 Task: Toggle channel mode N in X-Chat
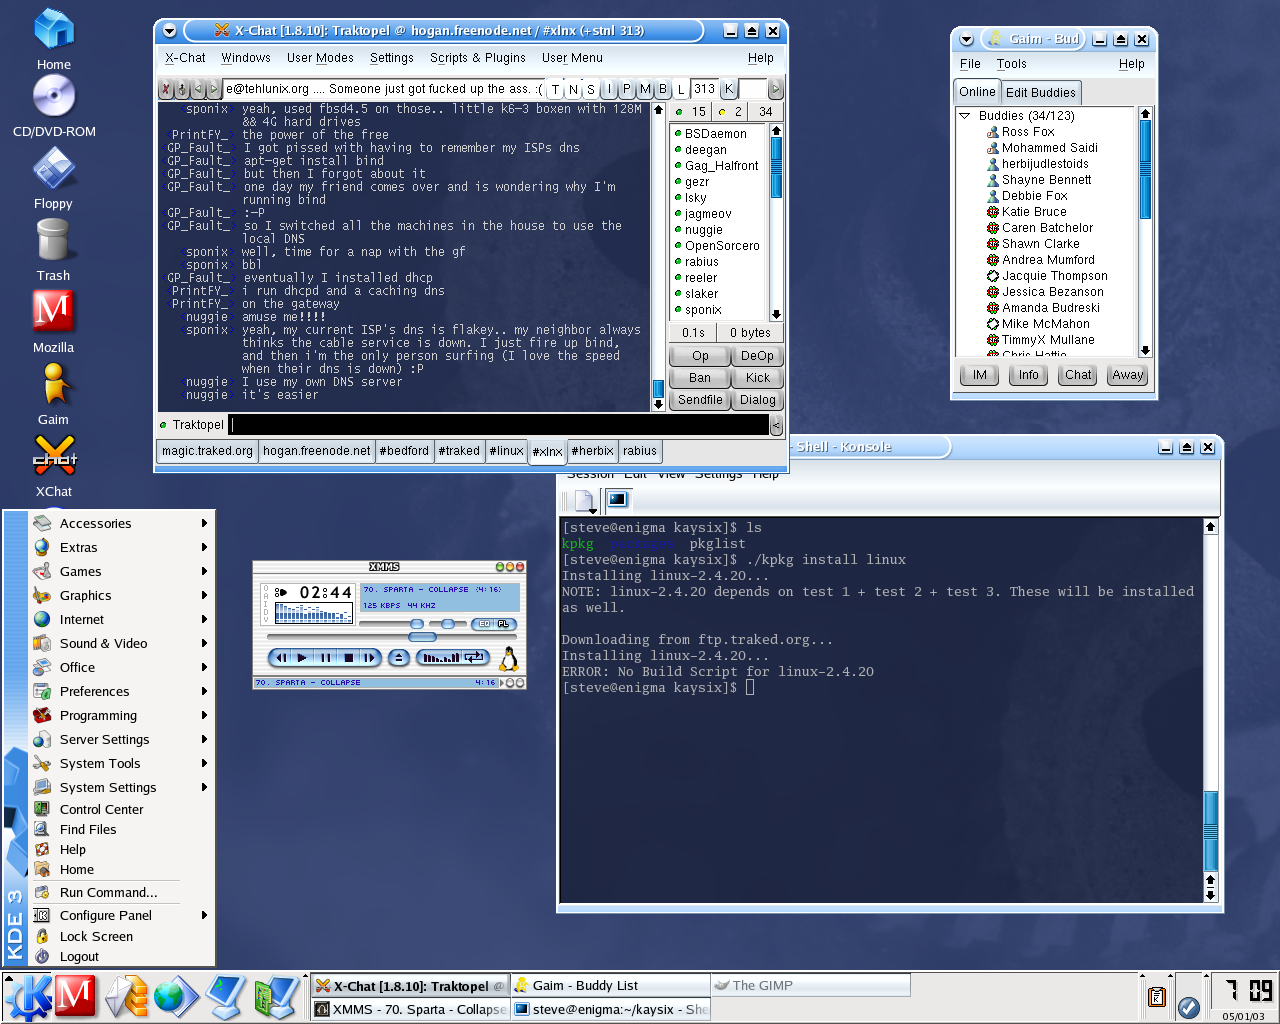click(x=574, y=89)
